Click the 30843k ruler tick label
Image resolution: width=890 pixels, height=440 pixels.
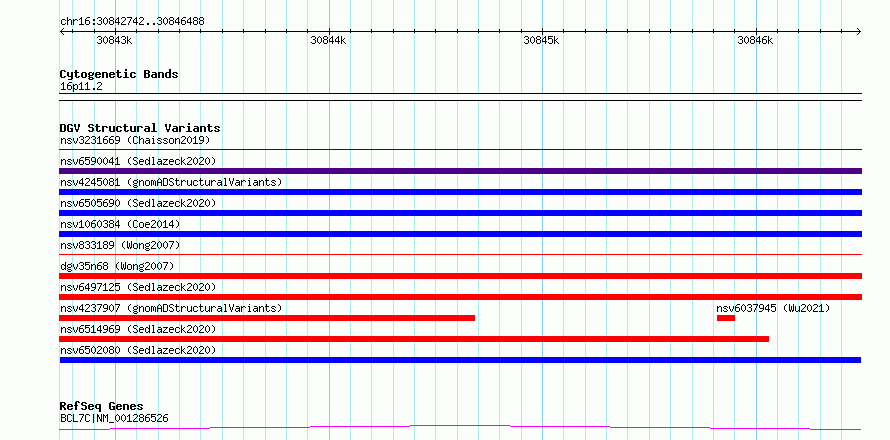pos(115,40)
